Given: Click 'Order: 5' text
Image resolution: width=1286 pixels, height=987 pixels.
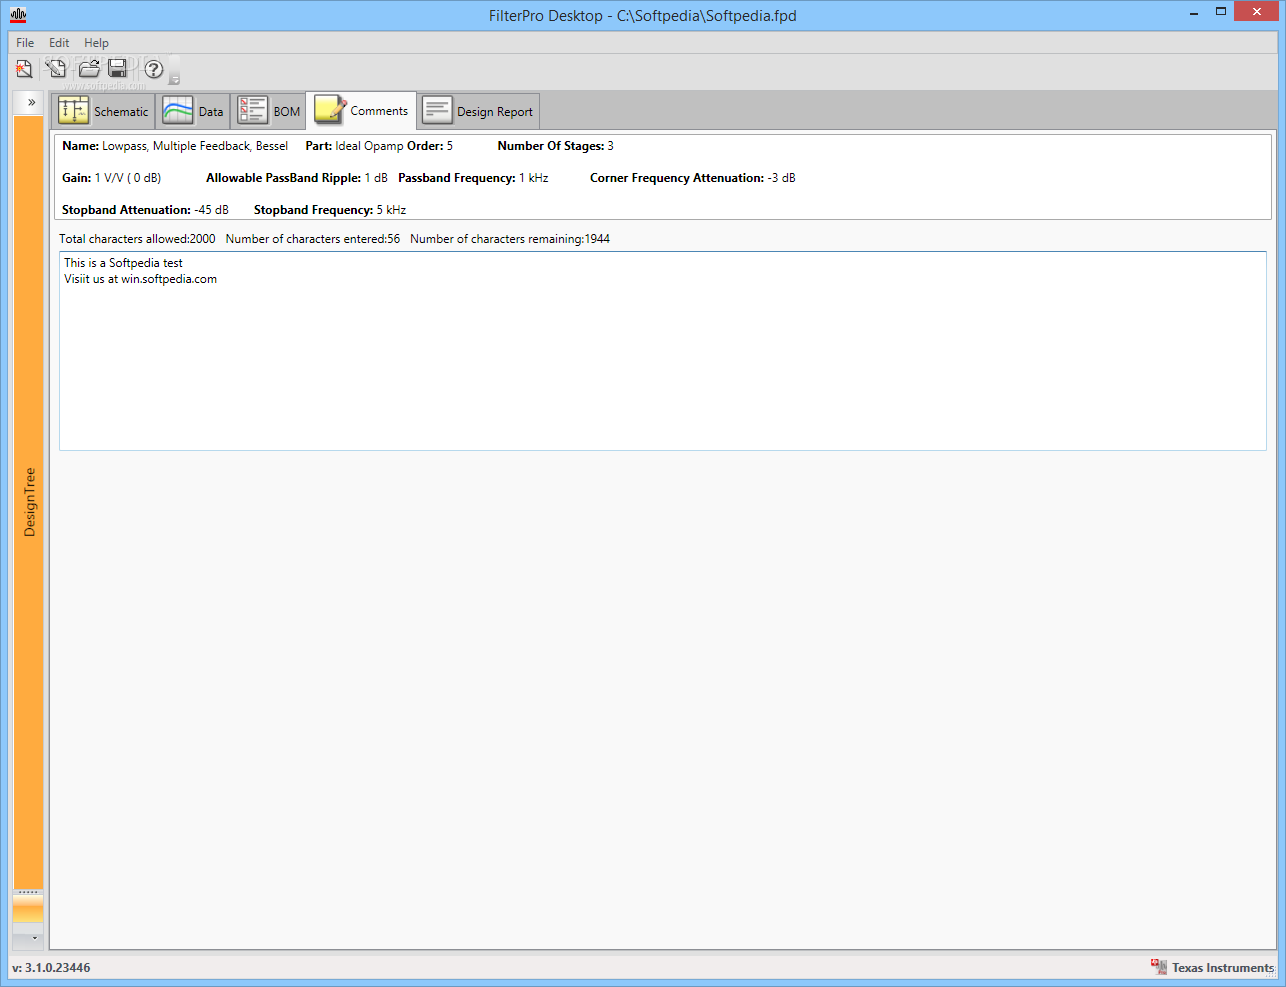Looking at the screenshot, I should point(430,146).
